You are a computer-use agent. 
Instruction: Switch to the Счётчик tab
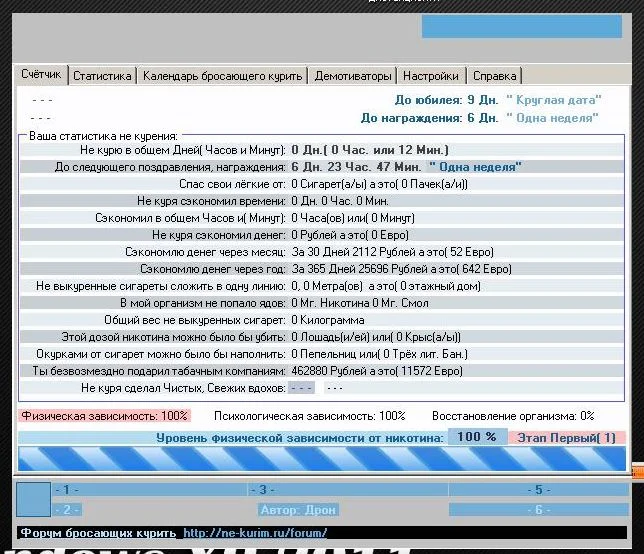point(41,75)
